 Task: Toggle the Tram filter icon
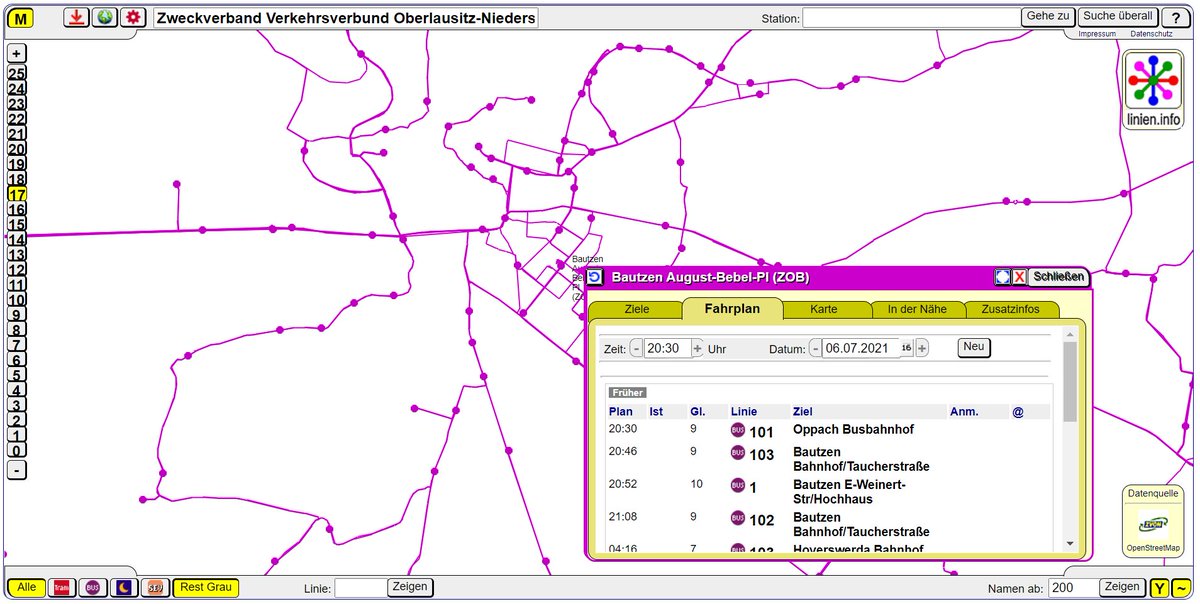tap(61, 588)
